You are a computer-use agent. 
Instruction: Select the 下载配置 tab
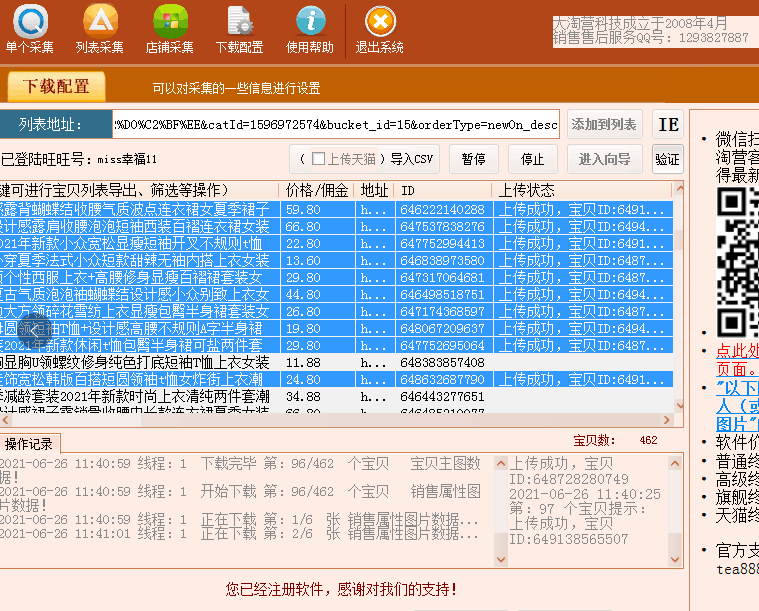coord(56,86)
